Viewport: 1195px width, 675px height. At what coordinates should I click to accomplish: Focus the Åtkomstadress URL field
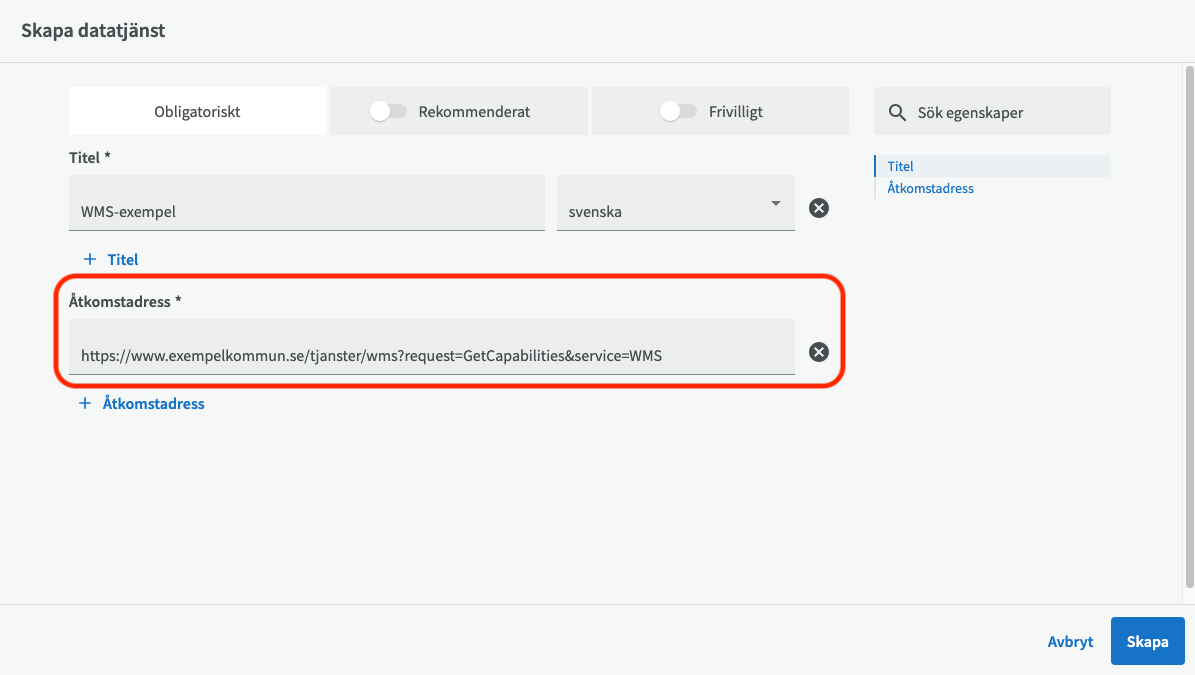[x=431, y=354]
